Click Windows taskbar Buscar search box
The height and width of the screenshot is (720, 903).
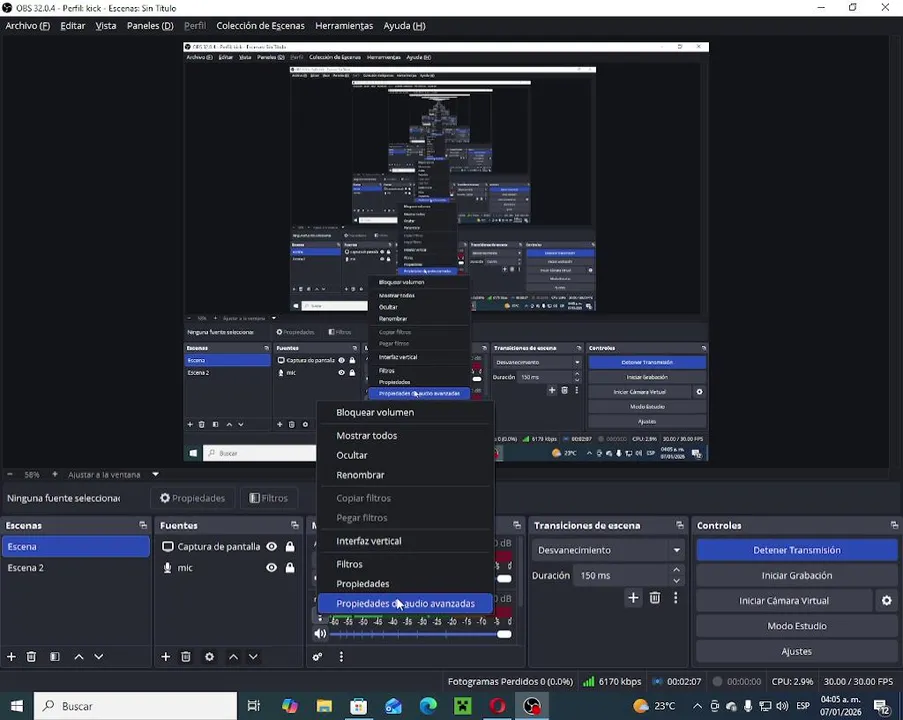point(135,706)
